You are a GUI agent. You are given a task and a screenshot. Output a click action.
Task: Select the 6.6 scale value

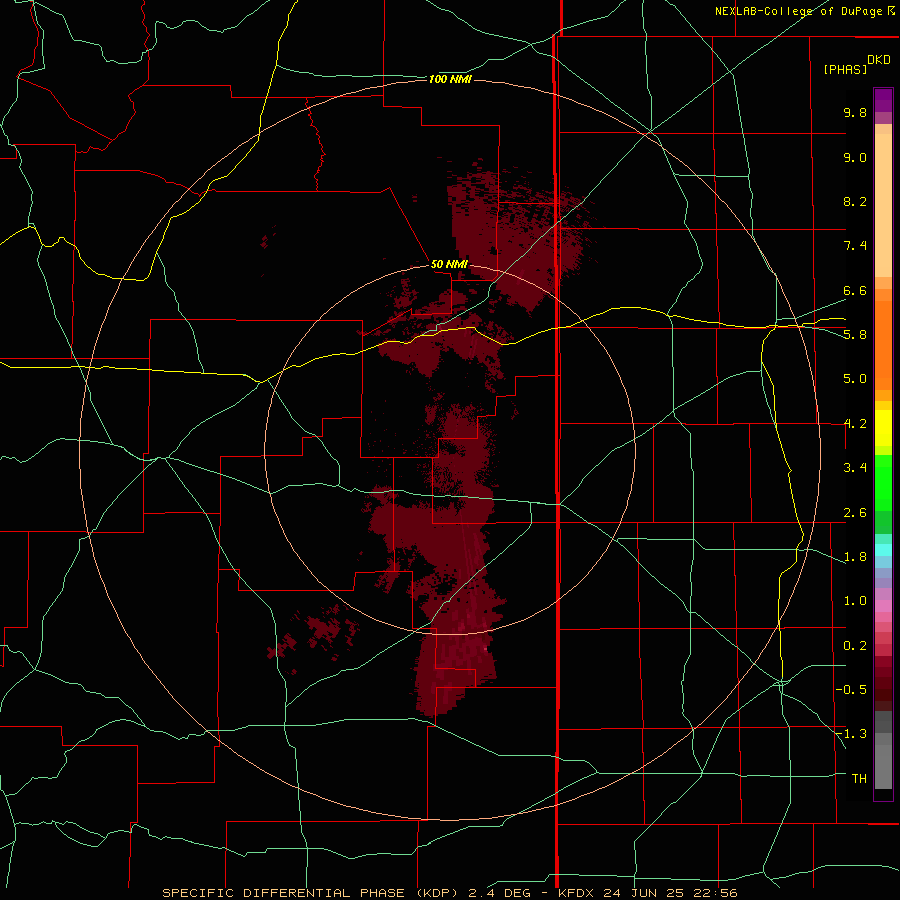click(x=855, y=290)
